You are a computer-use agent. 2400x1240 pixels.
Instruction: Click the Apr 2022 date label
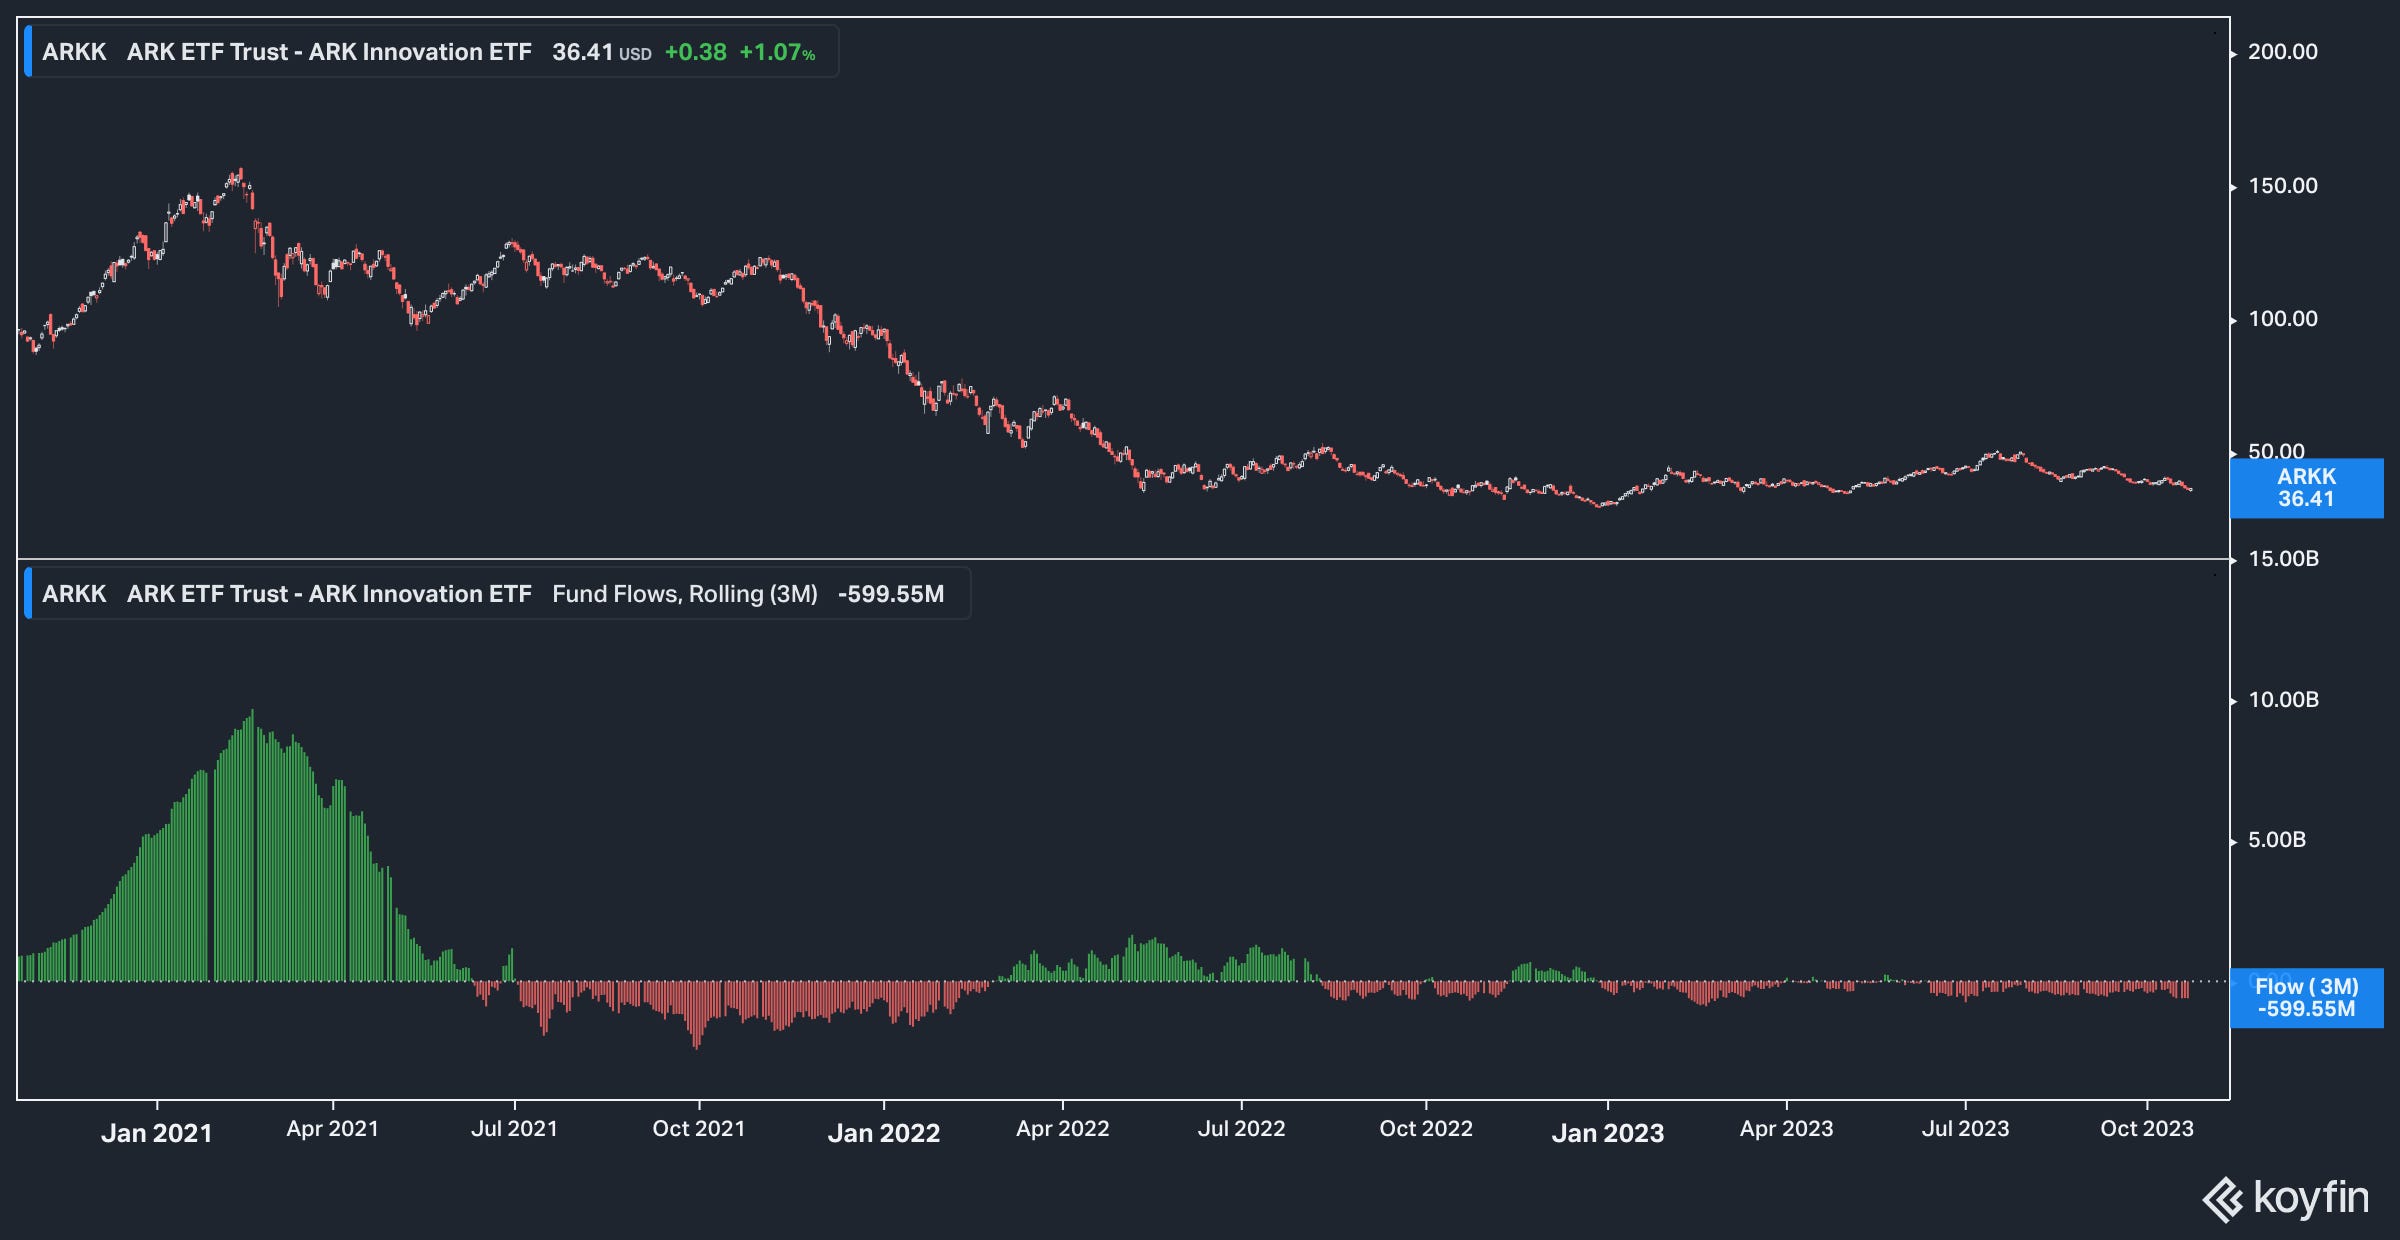(x=1063, y=1129)
